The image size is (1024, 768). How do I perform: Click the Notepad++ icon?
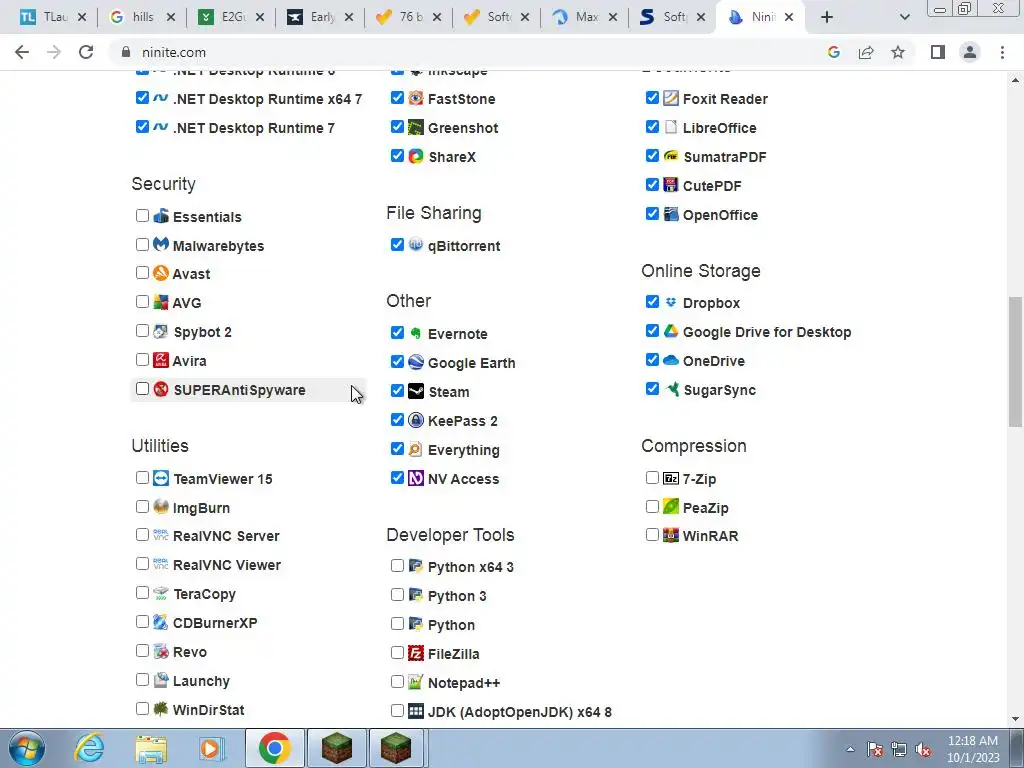pos(416,682)
